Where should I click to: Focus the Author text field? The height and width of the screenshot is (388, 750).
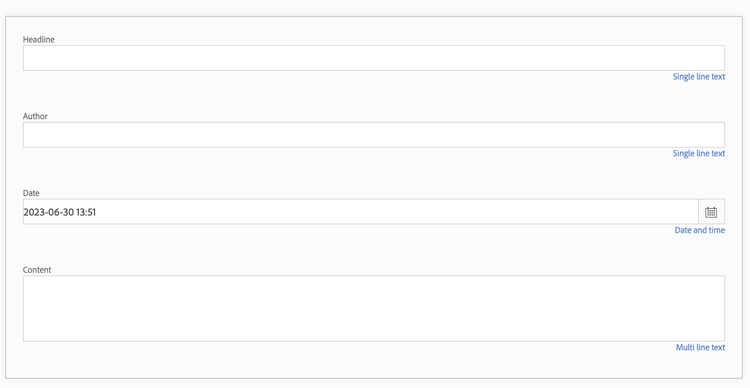pyautogui.click(x=374, y=135)
